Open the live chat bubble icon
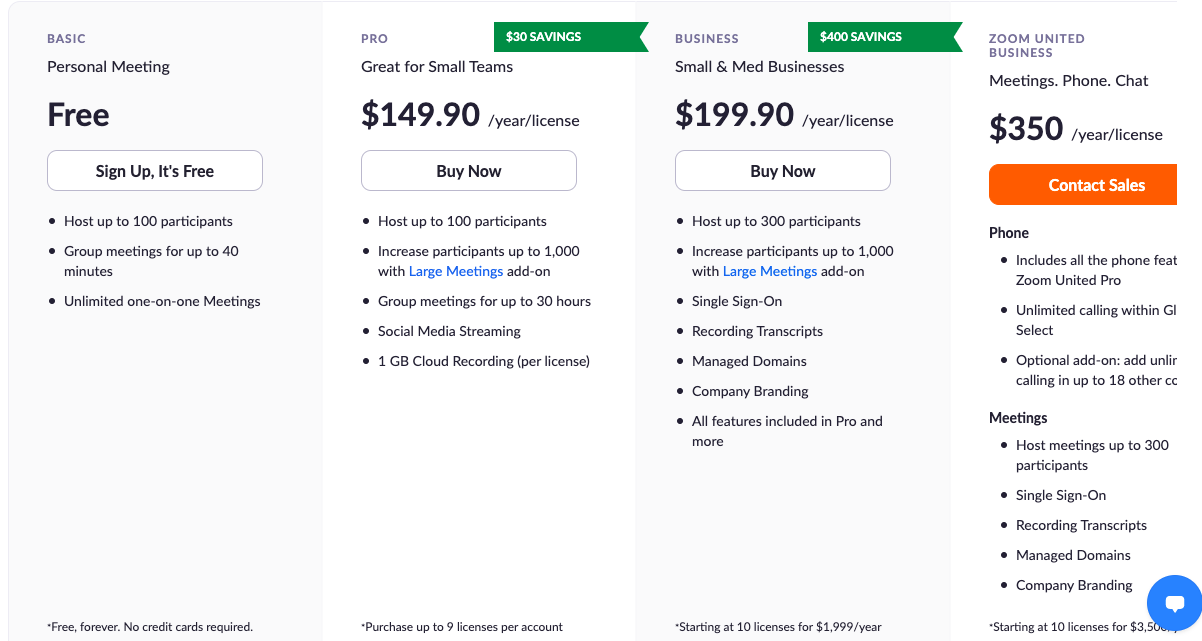1202x641 pixels. tap(1174, 603)
